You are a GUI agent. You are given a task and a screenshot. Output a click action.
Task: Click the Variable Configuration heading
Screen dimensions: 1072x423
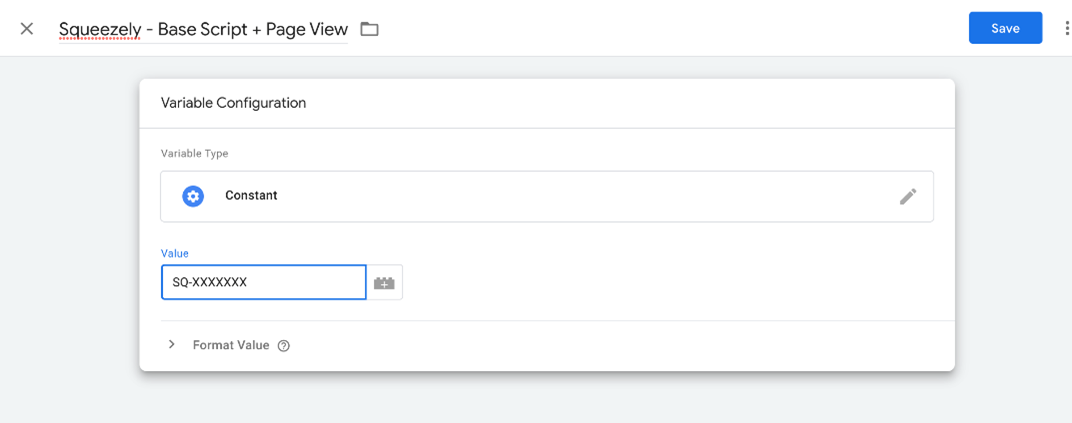pos(233,102)
